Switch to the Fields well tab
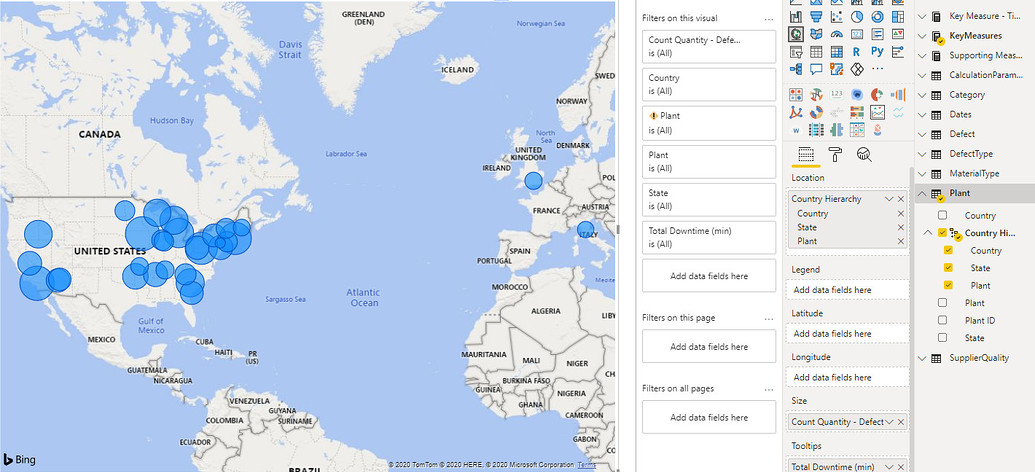This screenshot has width=1035, height=472. tap(805, 154)
